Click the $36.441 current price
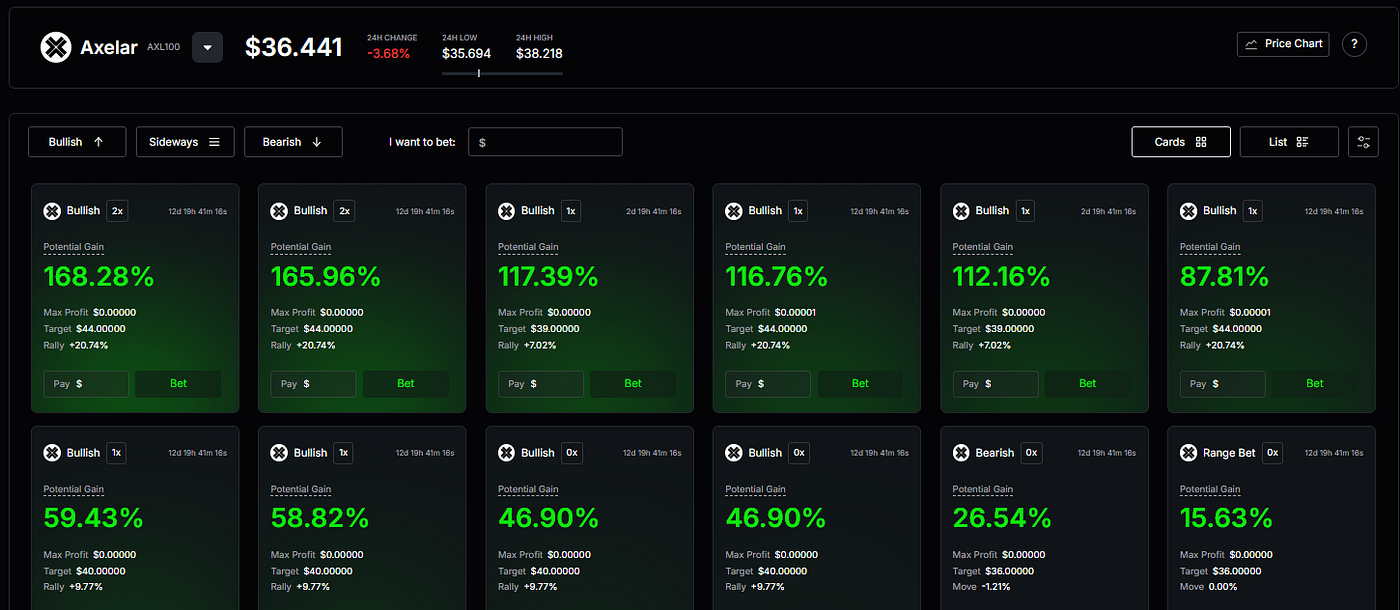 294,47
